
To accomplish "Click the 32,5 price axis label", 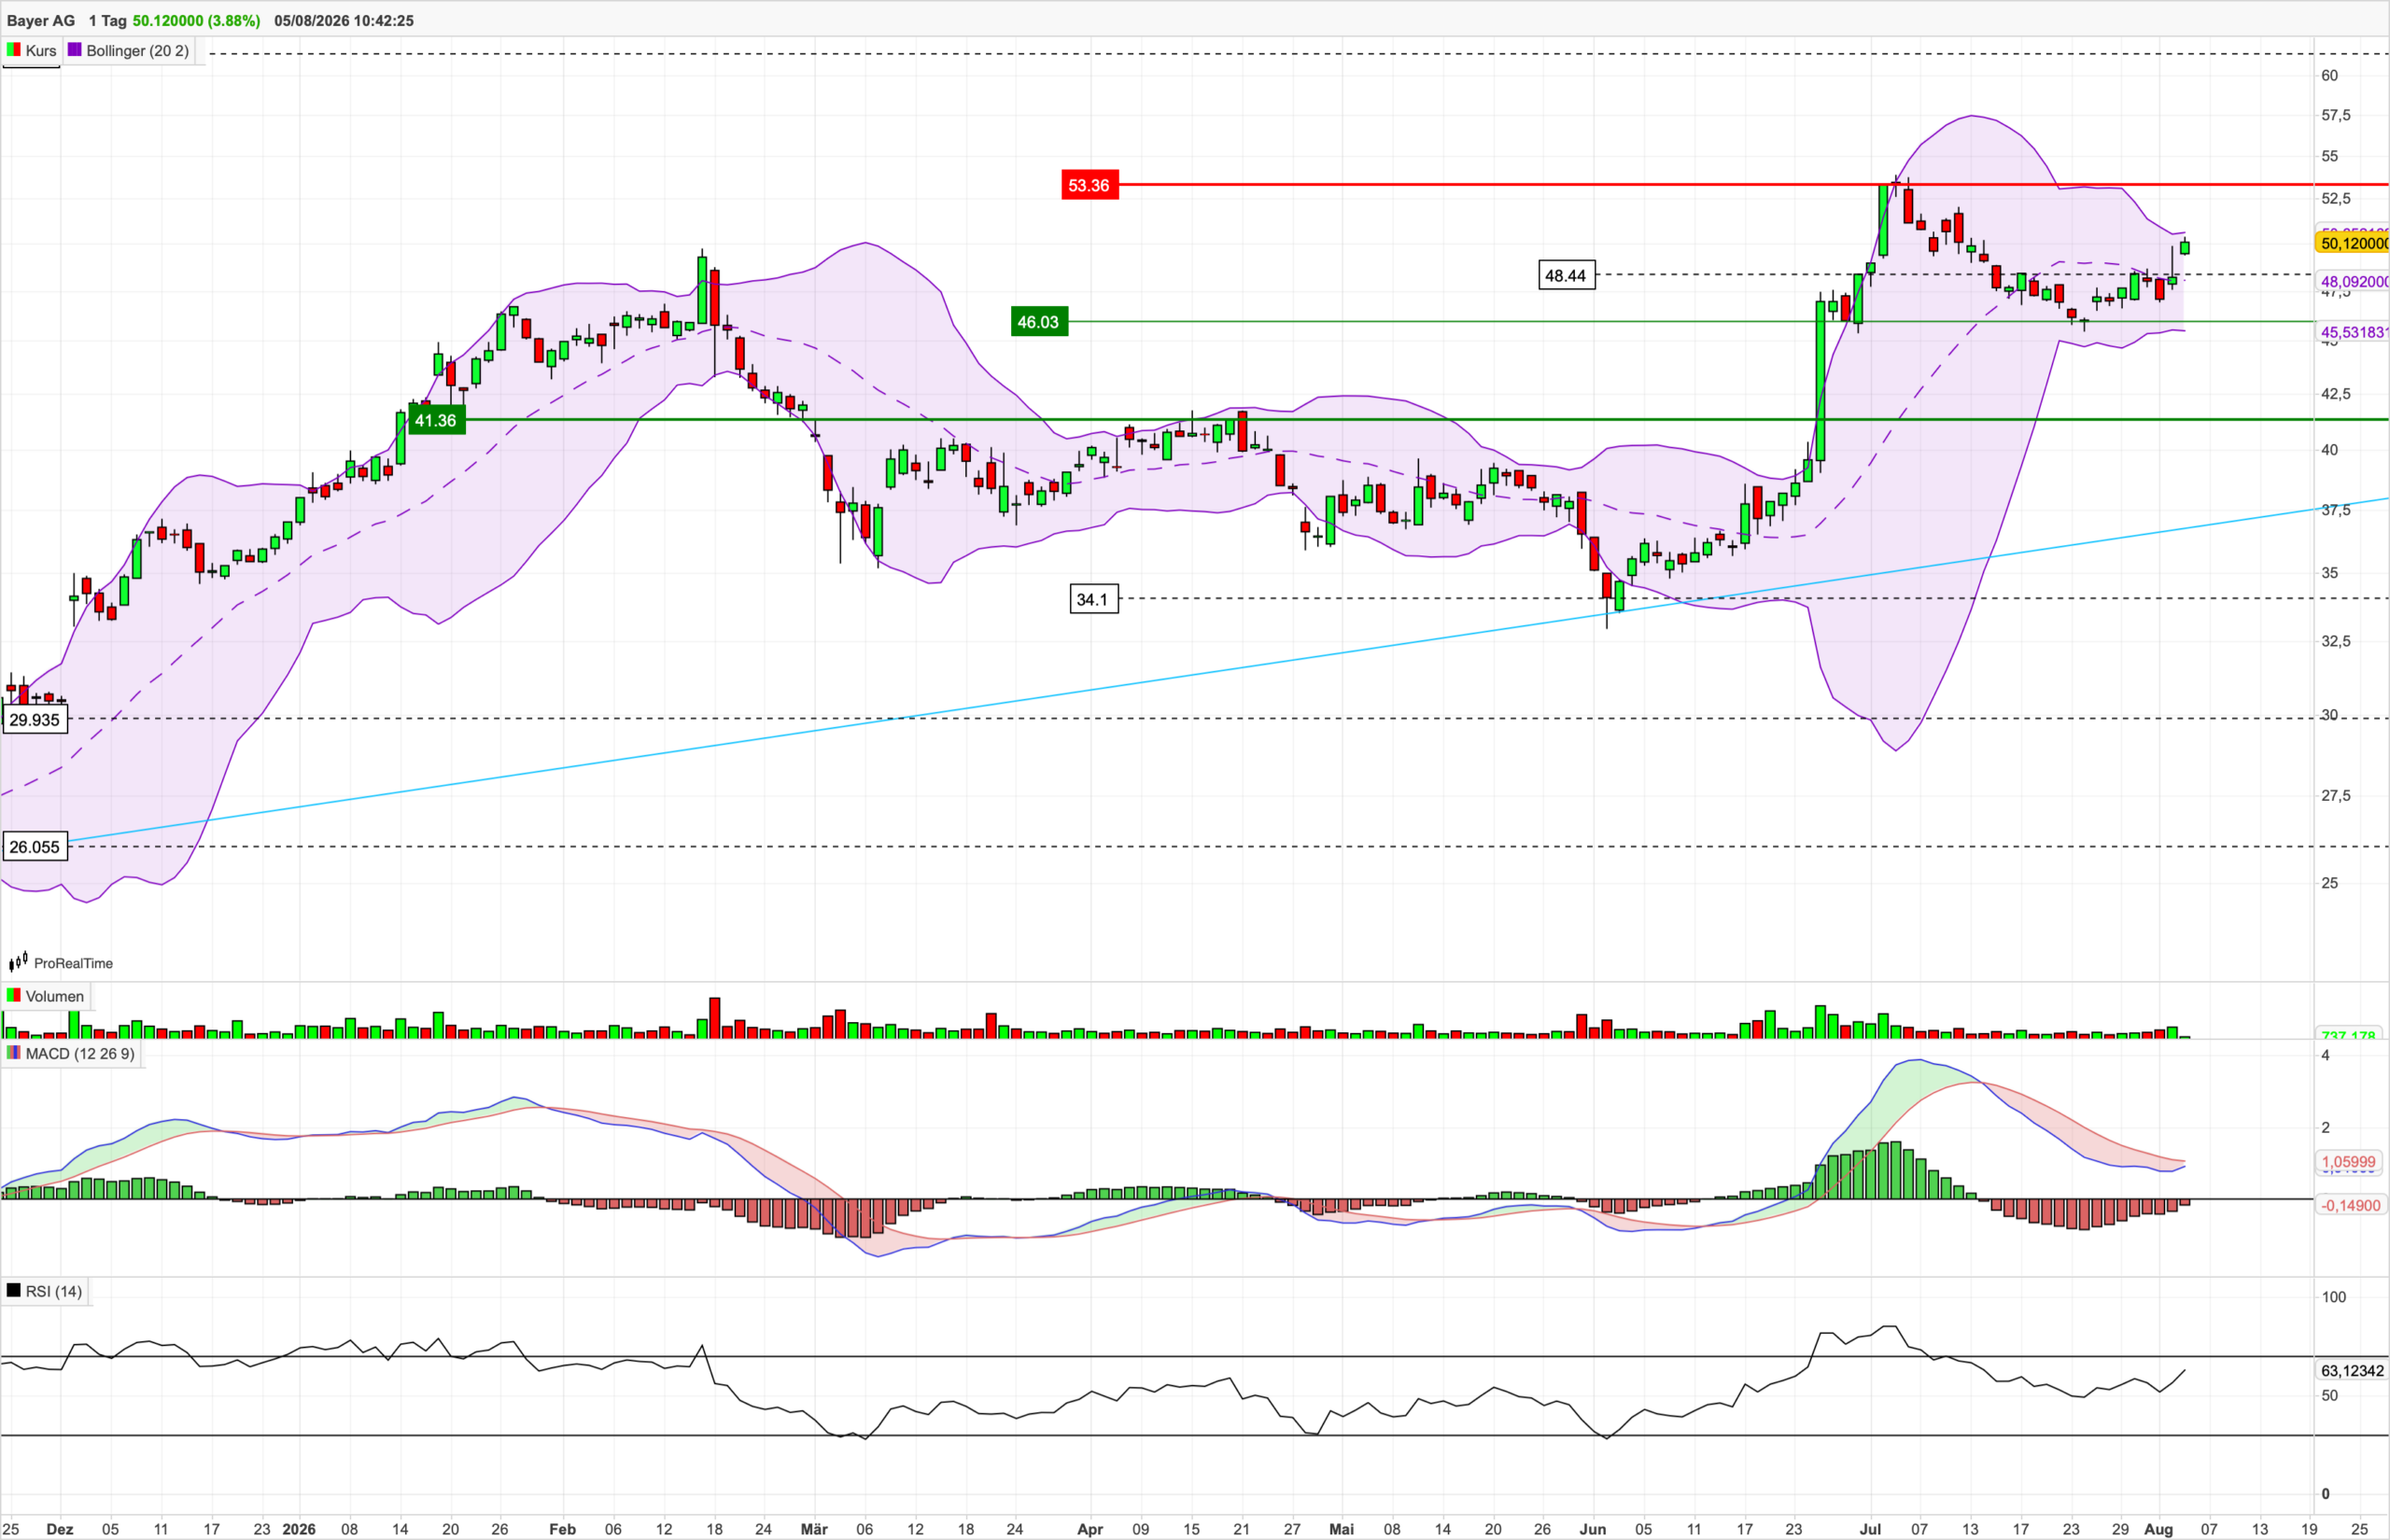I will [2336, 641].
